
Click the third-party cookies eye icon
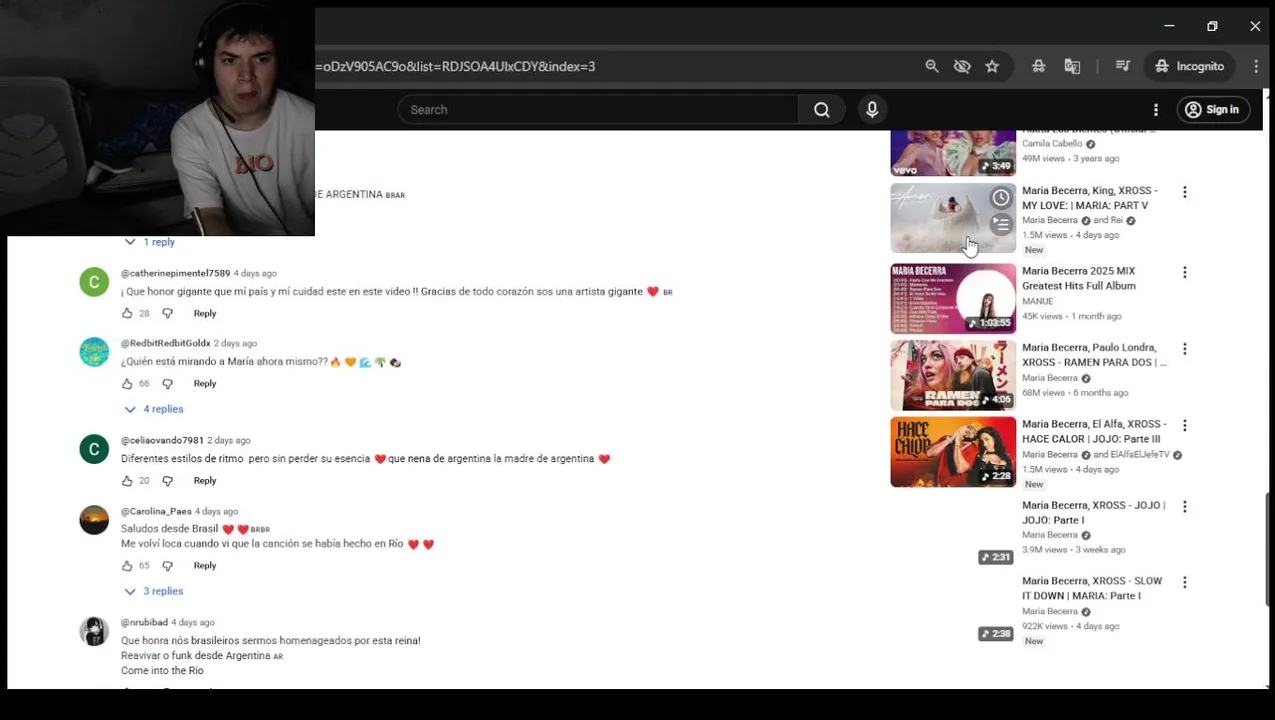962,66
